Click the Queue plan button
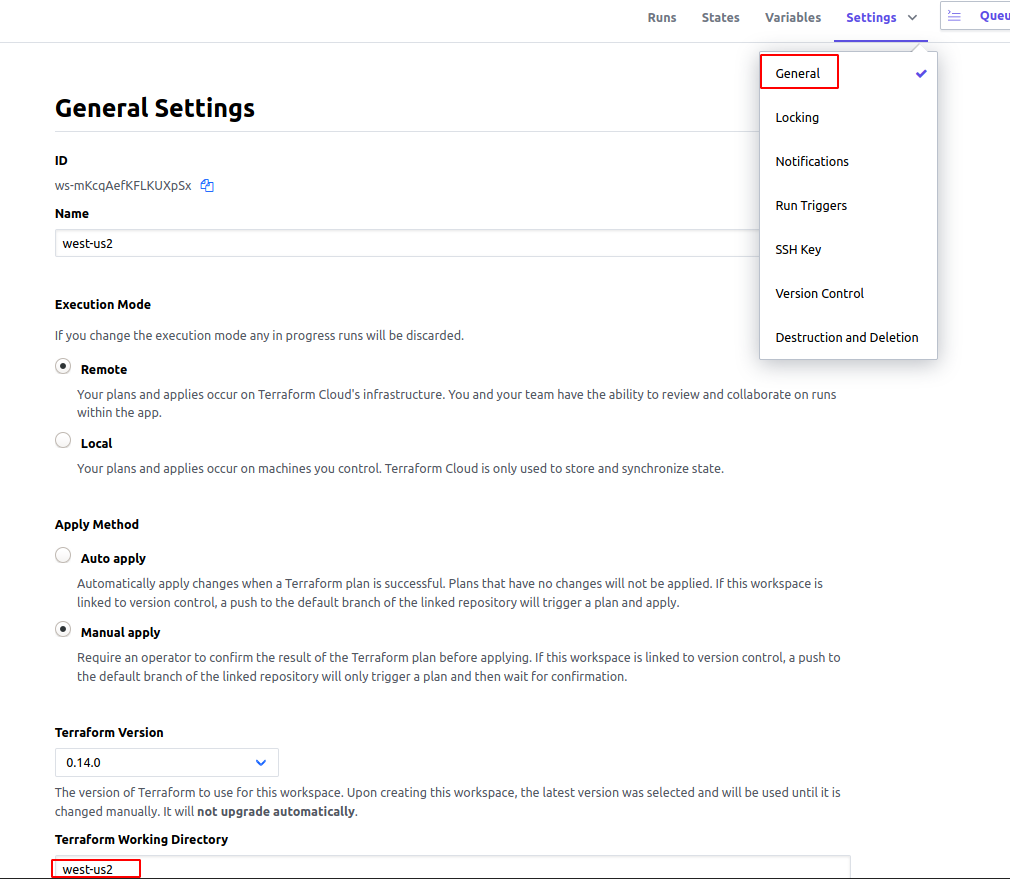This screenshot has height=879, width=1010. coord(975,16)
